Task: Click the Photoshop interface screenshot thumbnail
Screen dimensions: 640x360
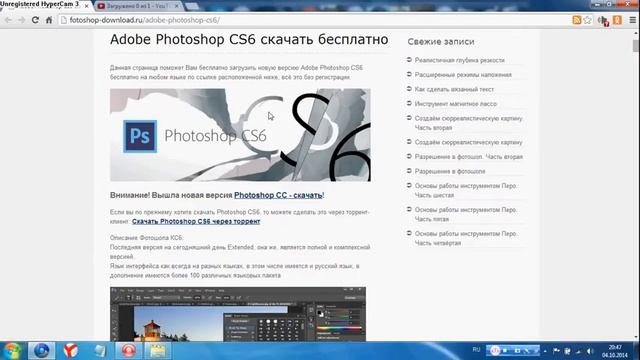Action: 238,314
